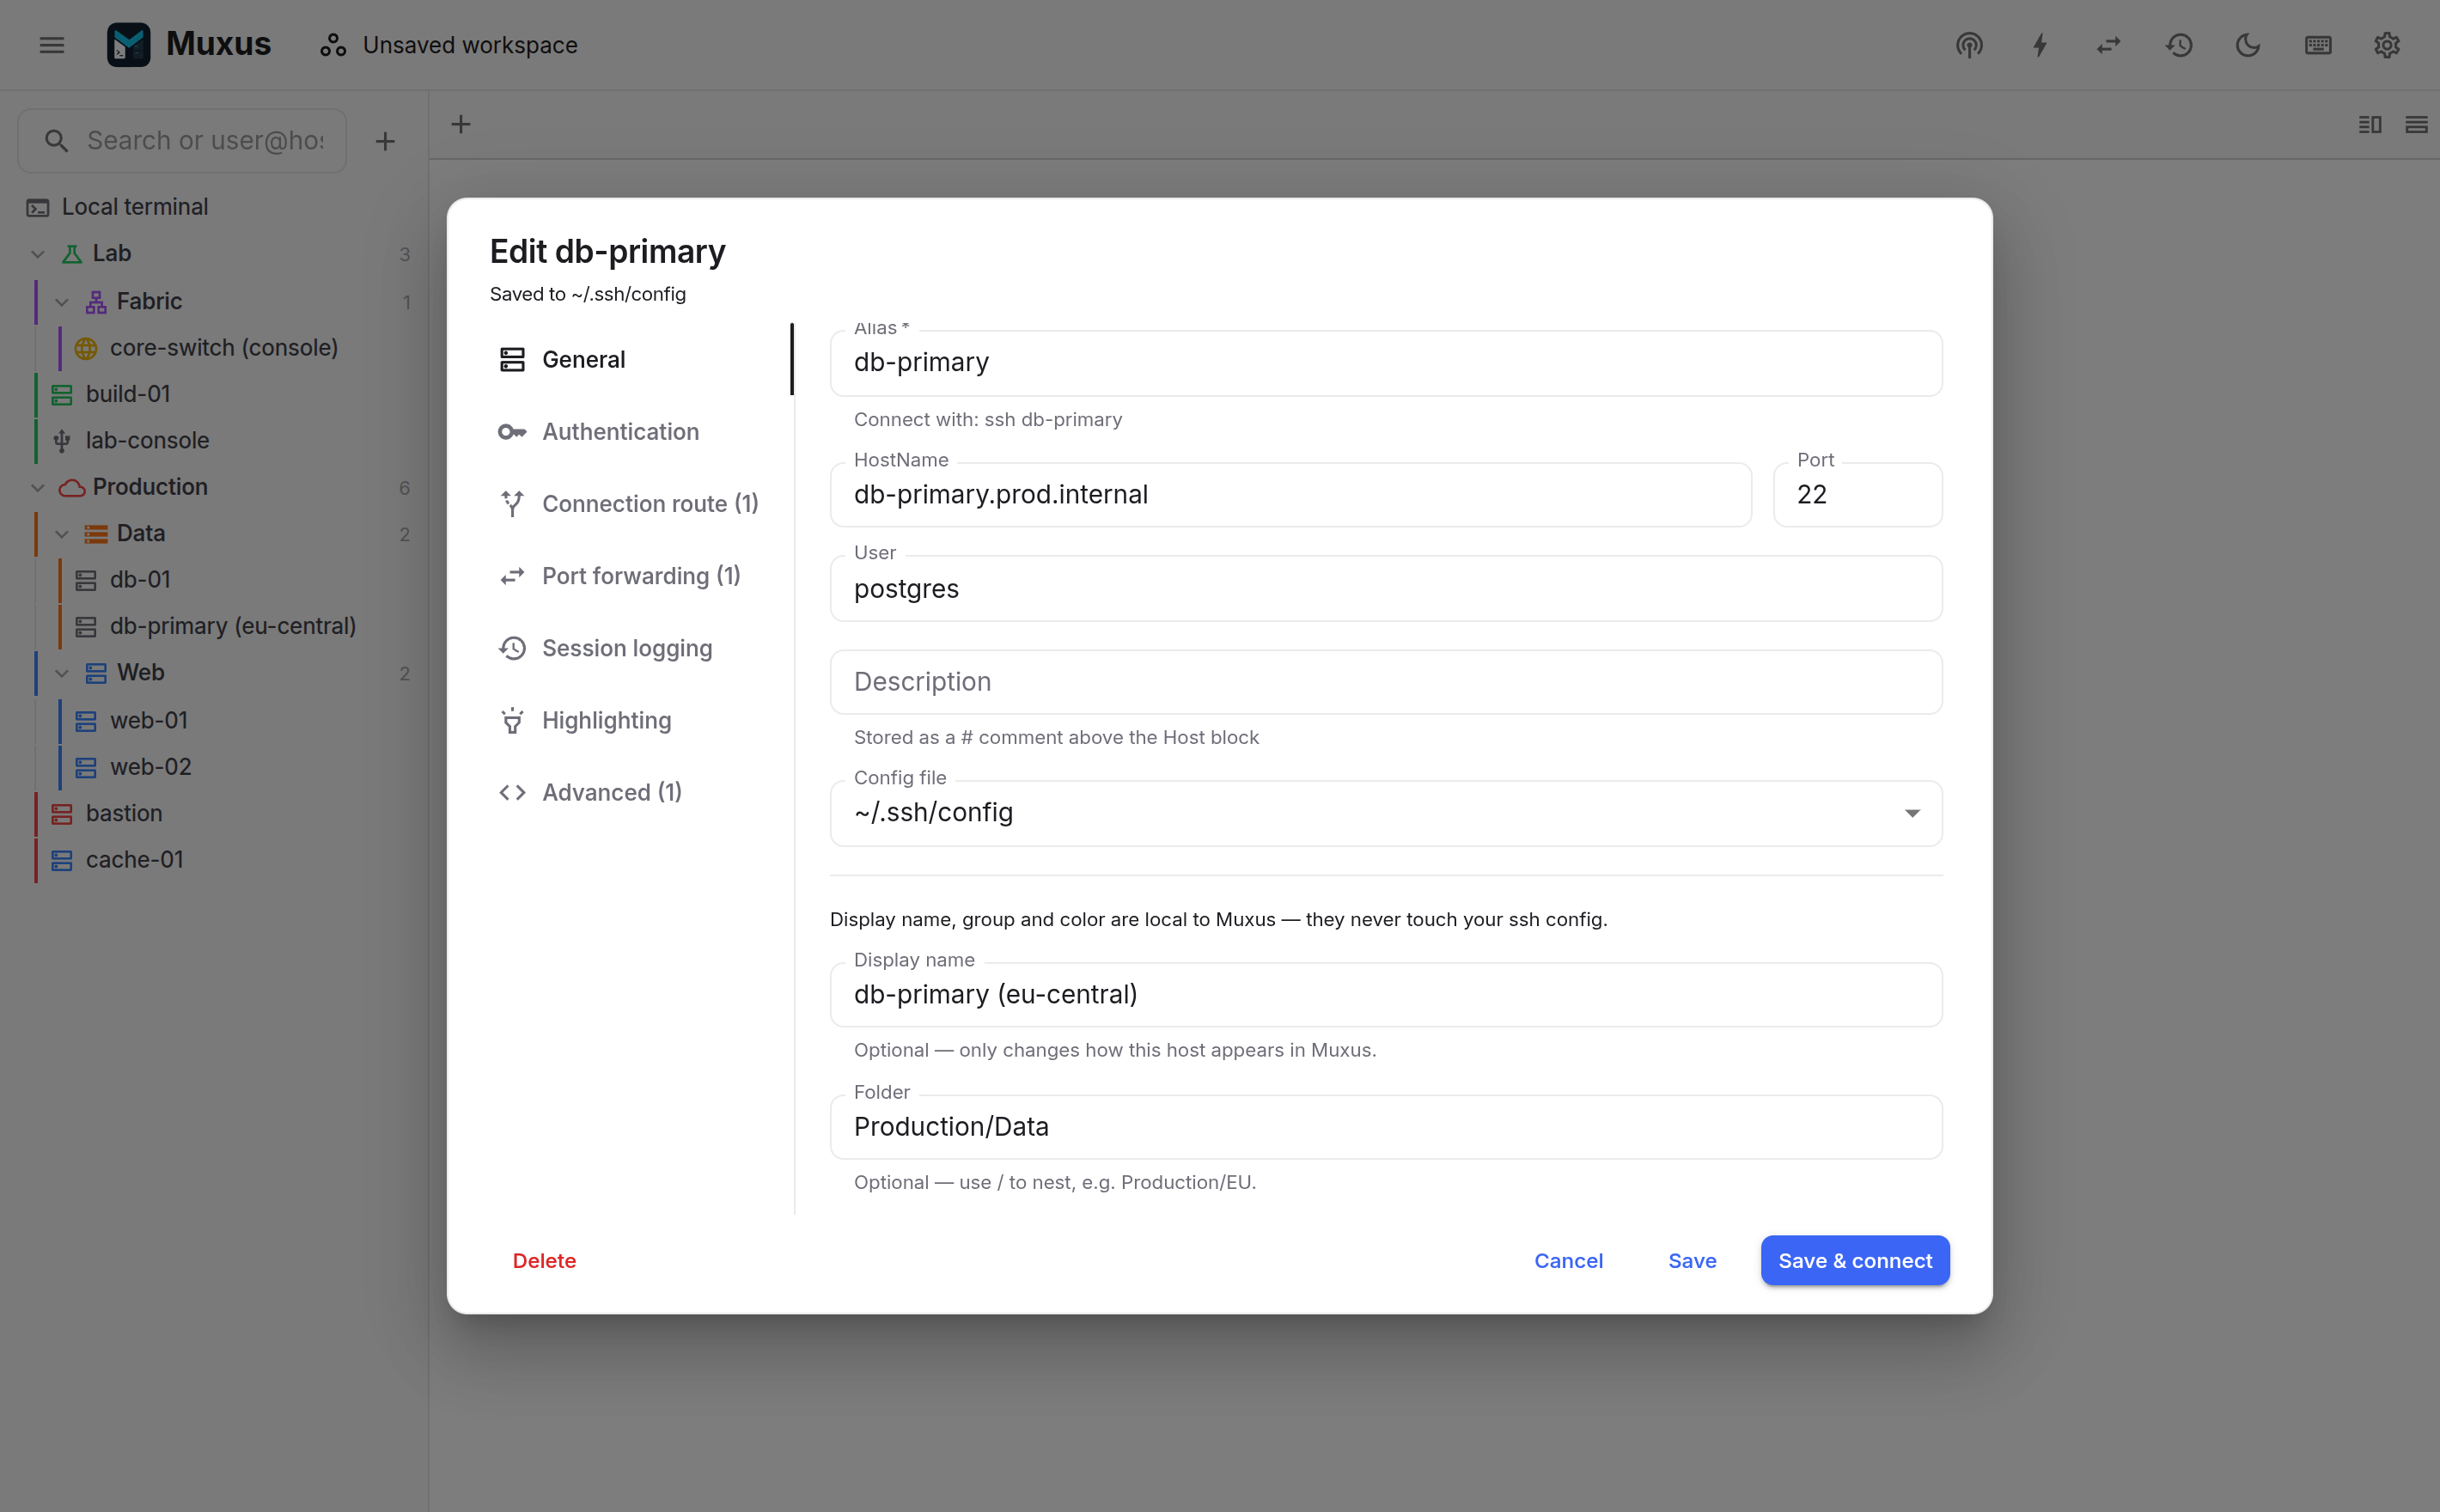
Task: Click the lightning bolt quick actions icon
Action: click(x=2040, y=45)
